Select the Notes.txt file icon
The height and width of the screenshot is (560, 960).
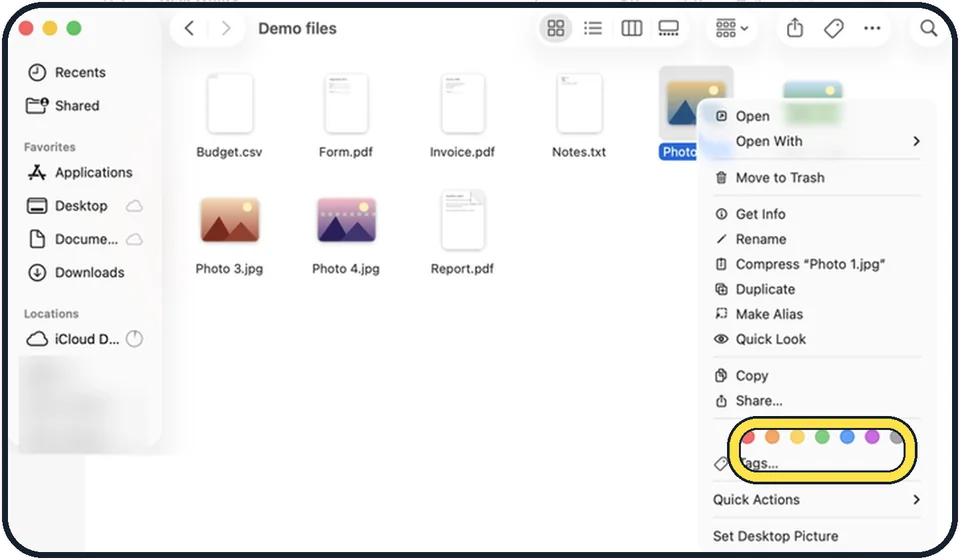tap(579, 103)
